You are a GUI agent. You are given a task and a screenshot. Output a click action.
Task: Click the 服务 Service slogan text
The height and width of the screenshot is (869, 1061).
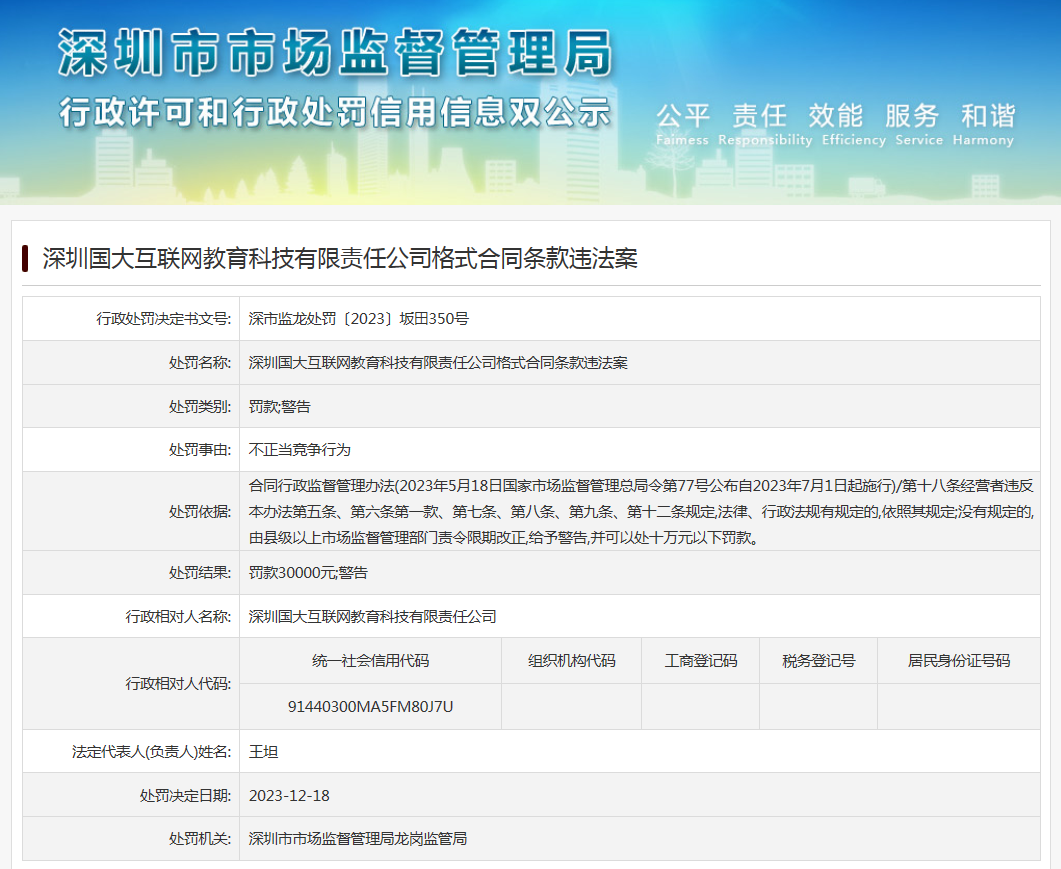(918, 125)
